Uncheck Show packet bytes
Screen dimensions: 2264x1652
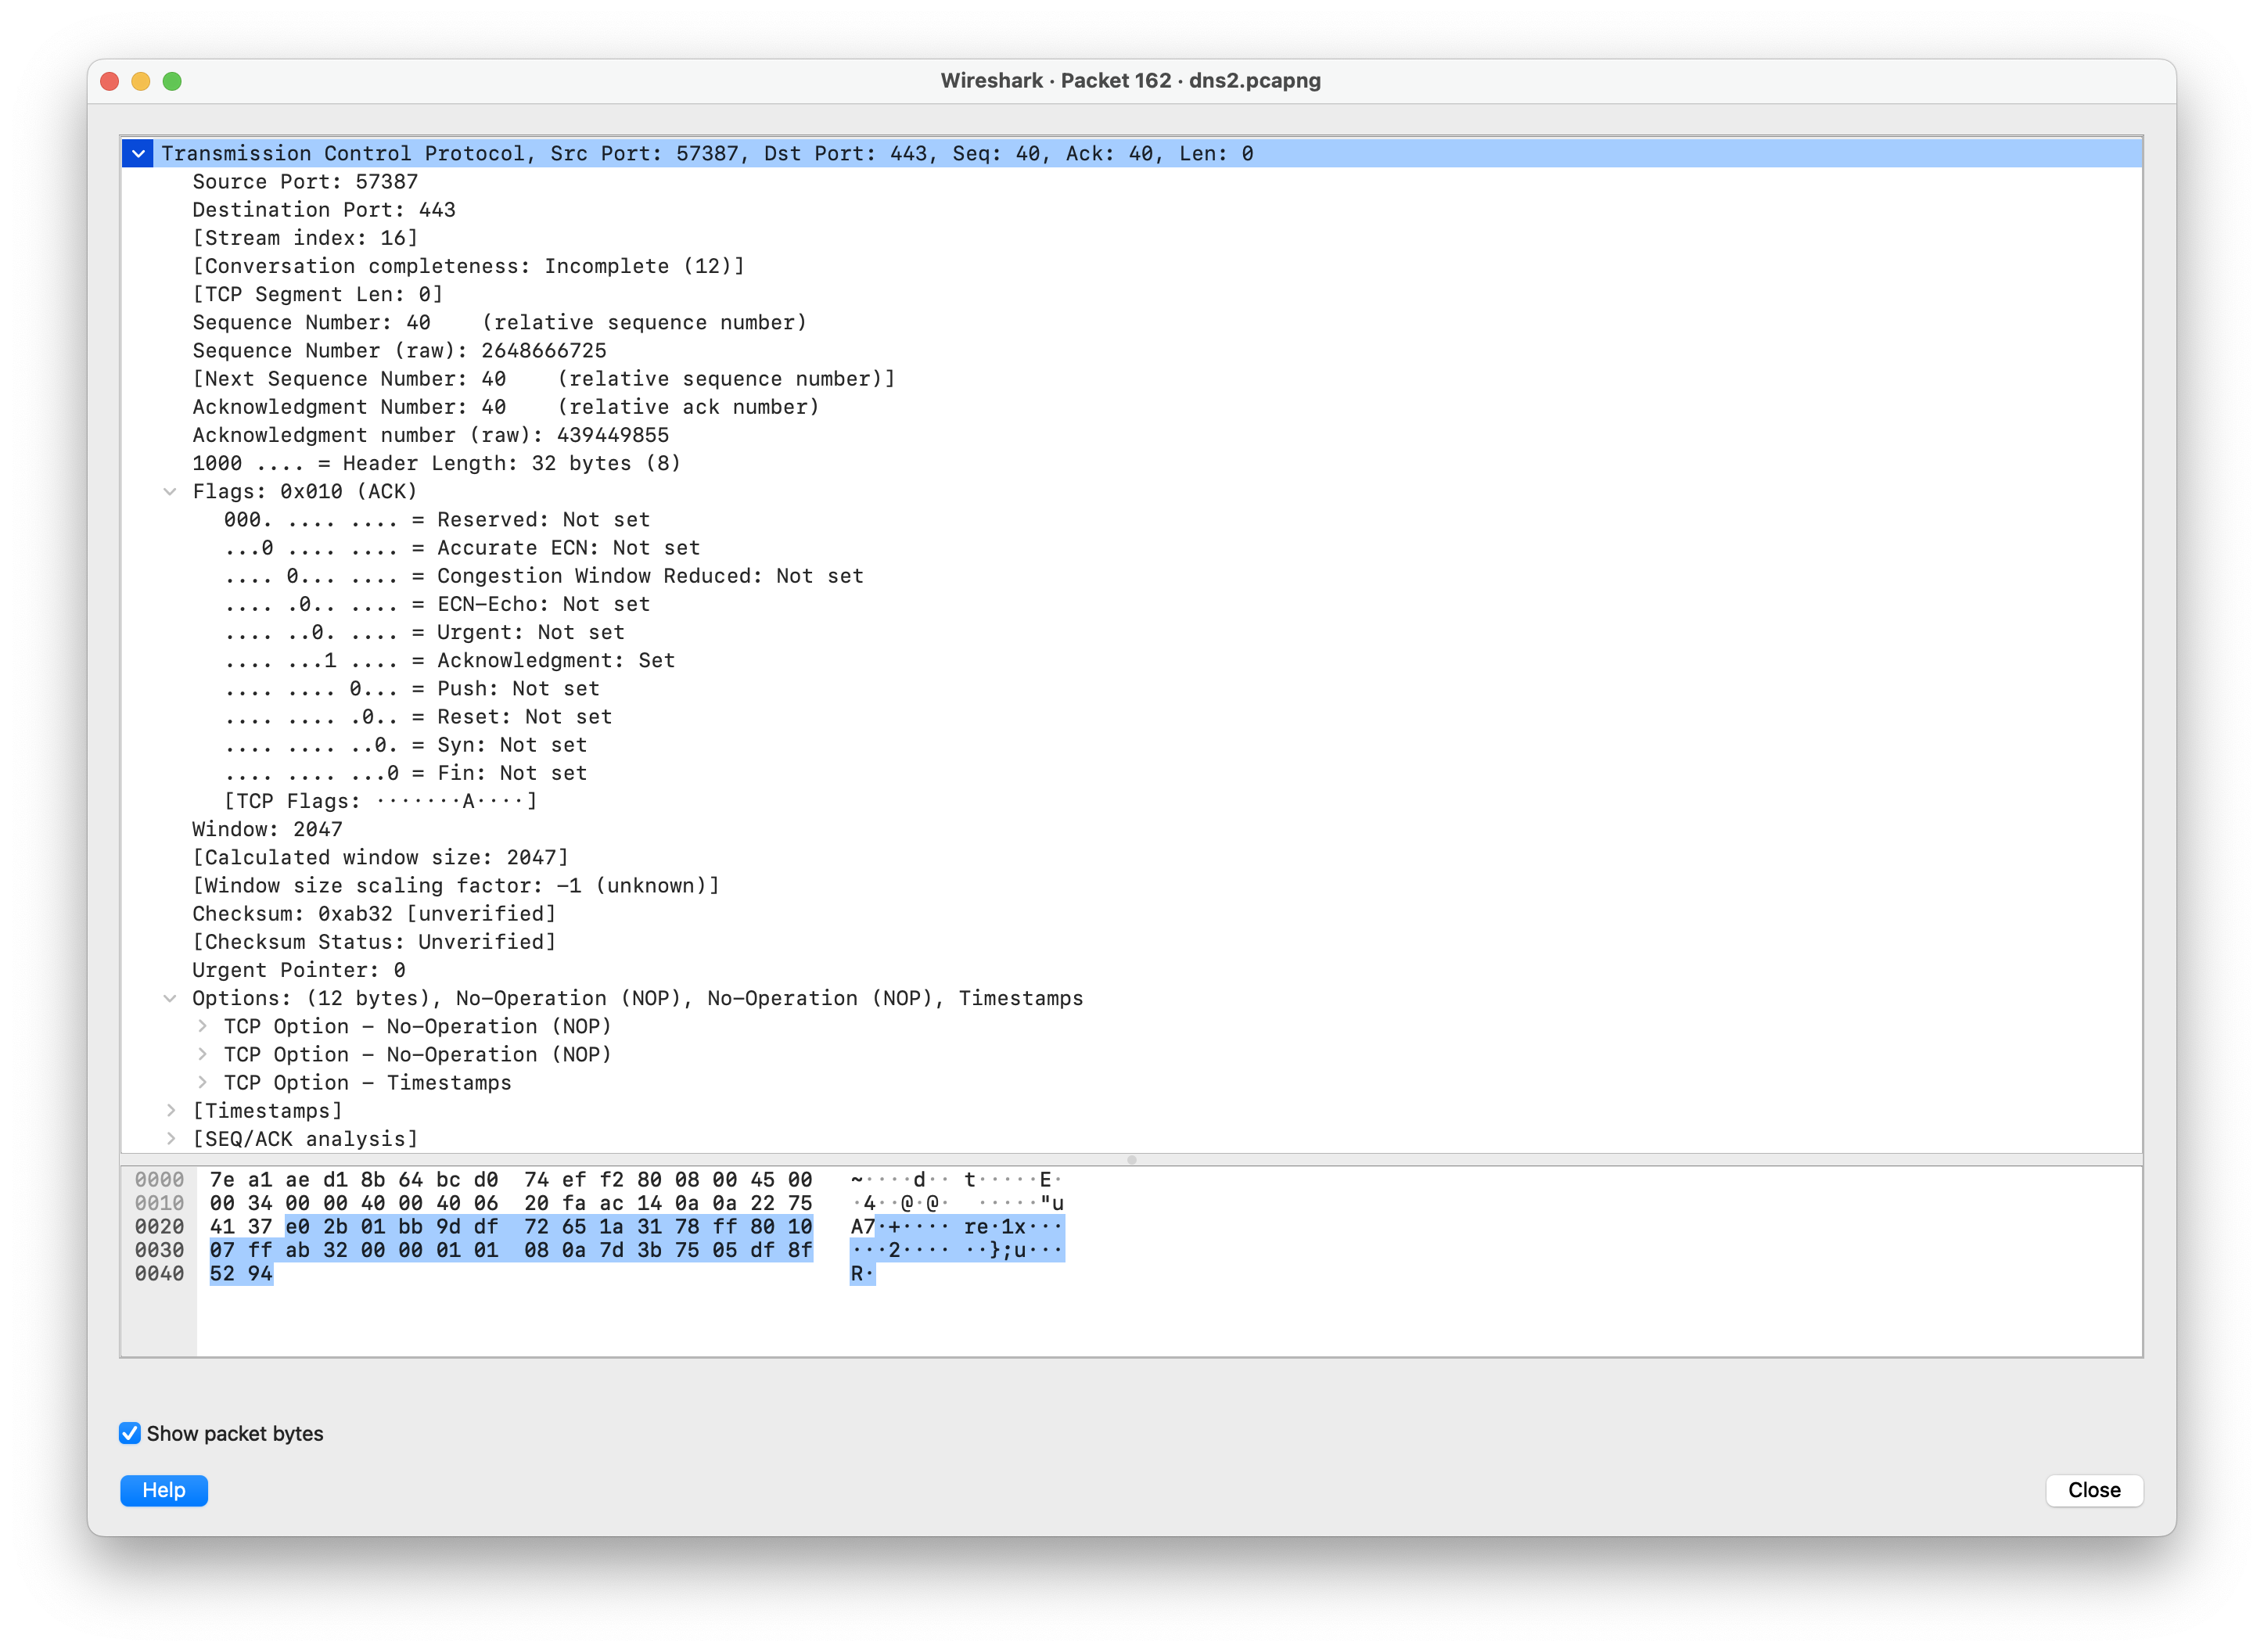coord(130,1433)
